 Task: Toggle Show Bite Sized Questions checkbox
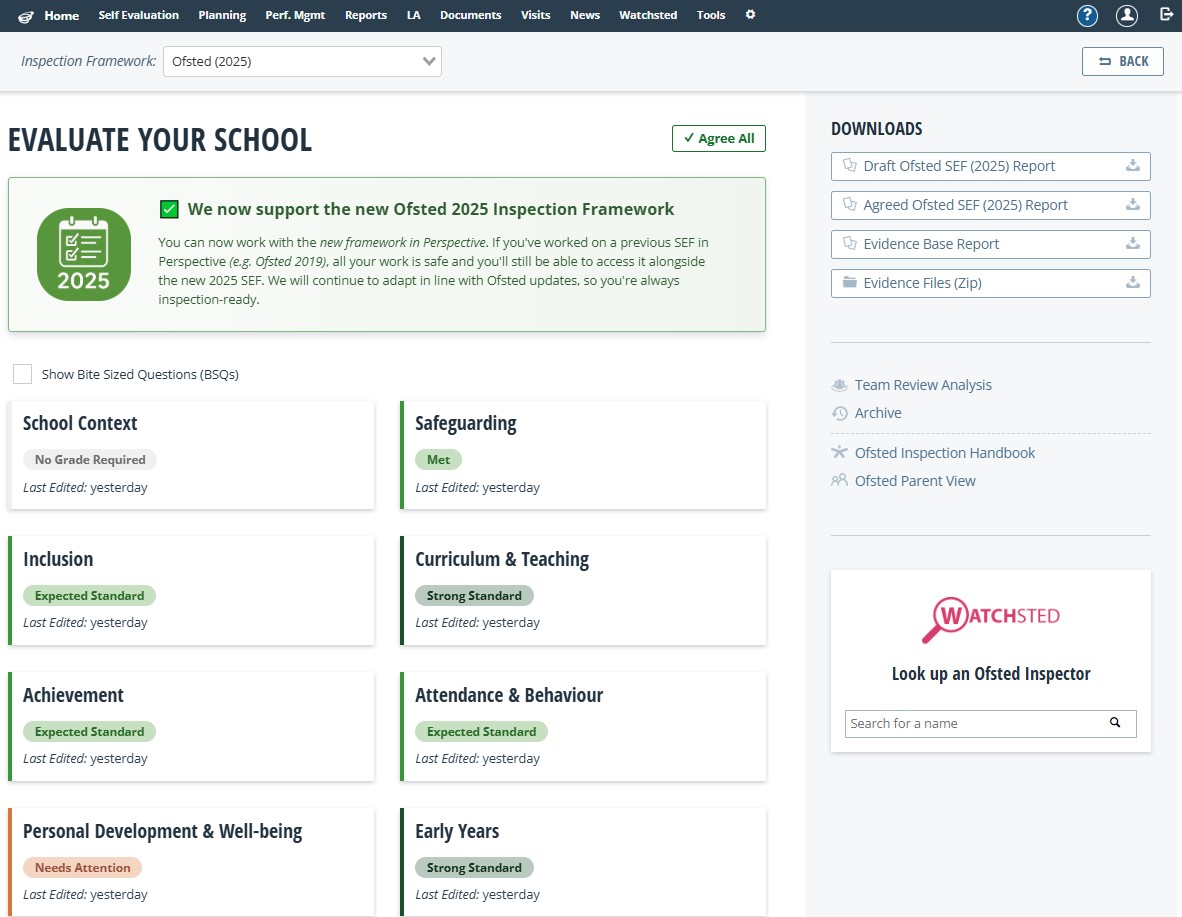point(23,374)
